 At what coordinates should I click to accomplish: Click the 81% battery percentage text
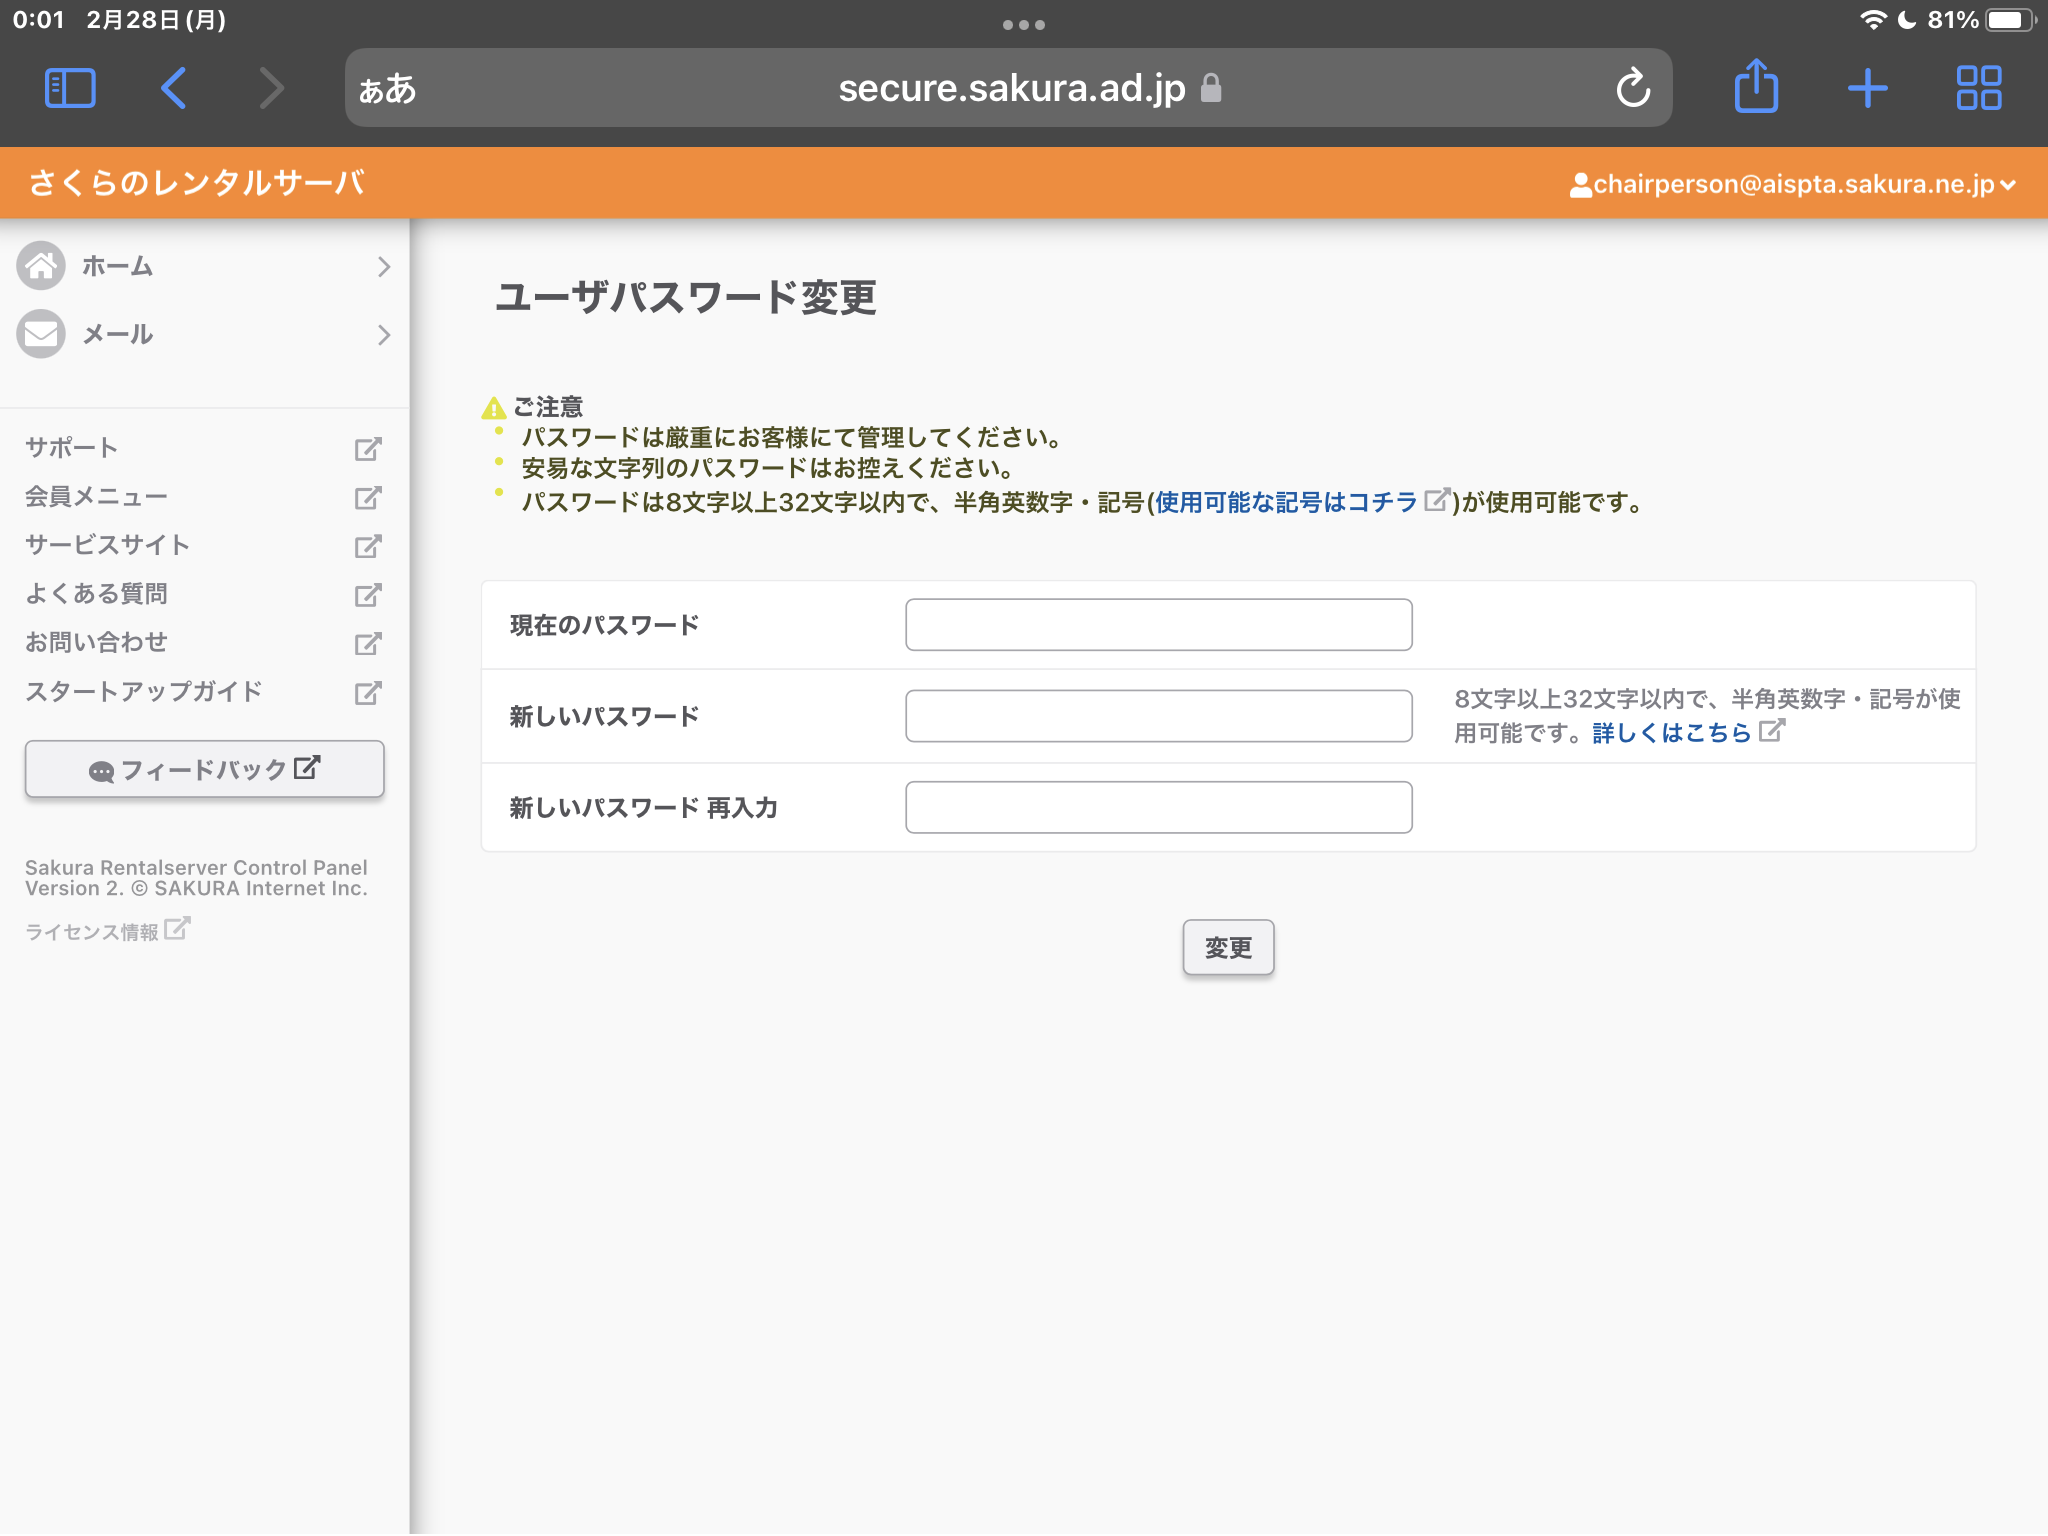click(1953, 20)
